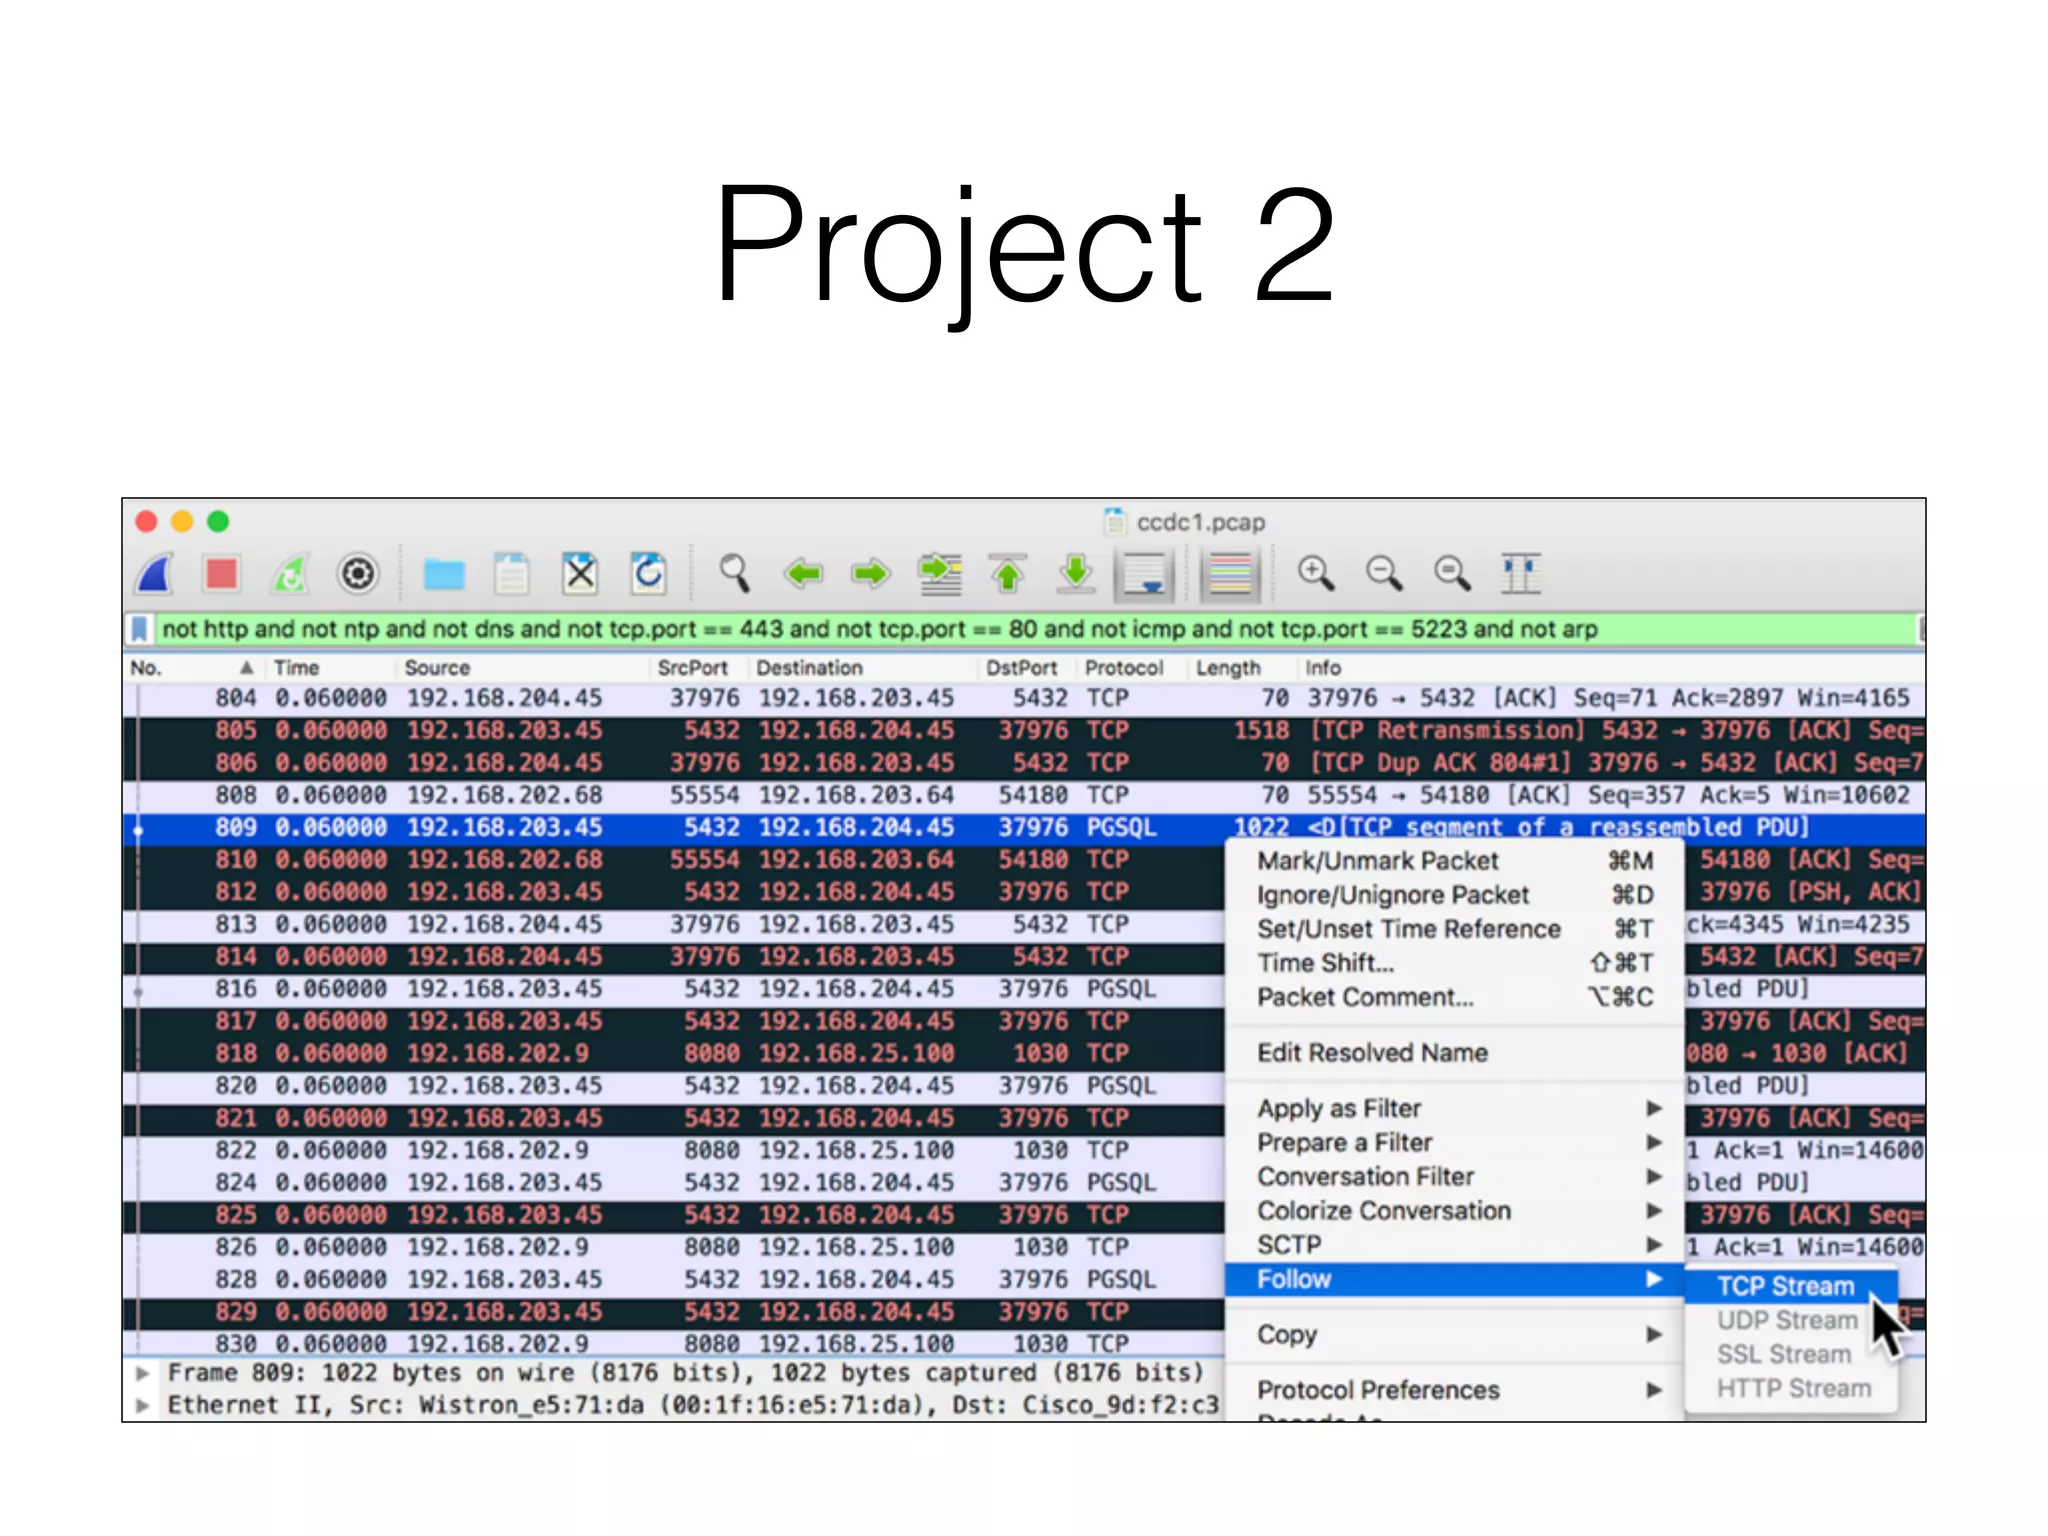The height and width of the screenshot is (1536, 2048).
Task: Sort by the No. column header
Action: 146,668
